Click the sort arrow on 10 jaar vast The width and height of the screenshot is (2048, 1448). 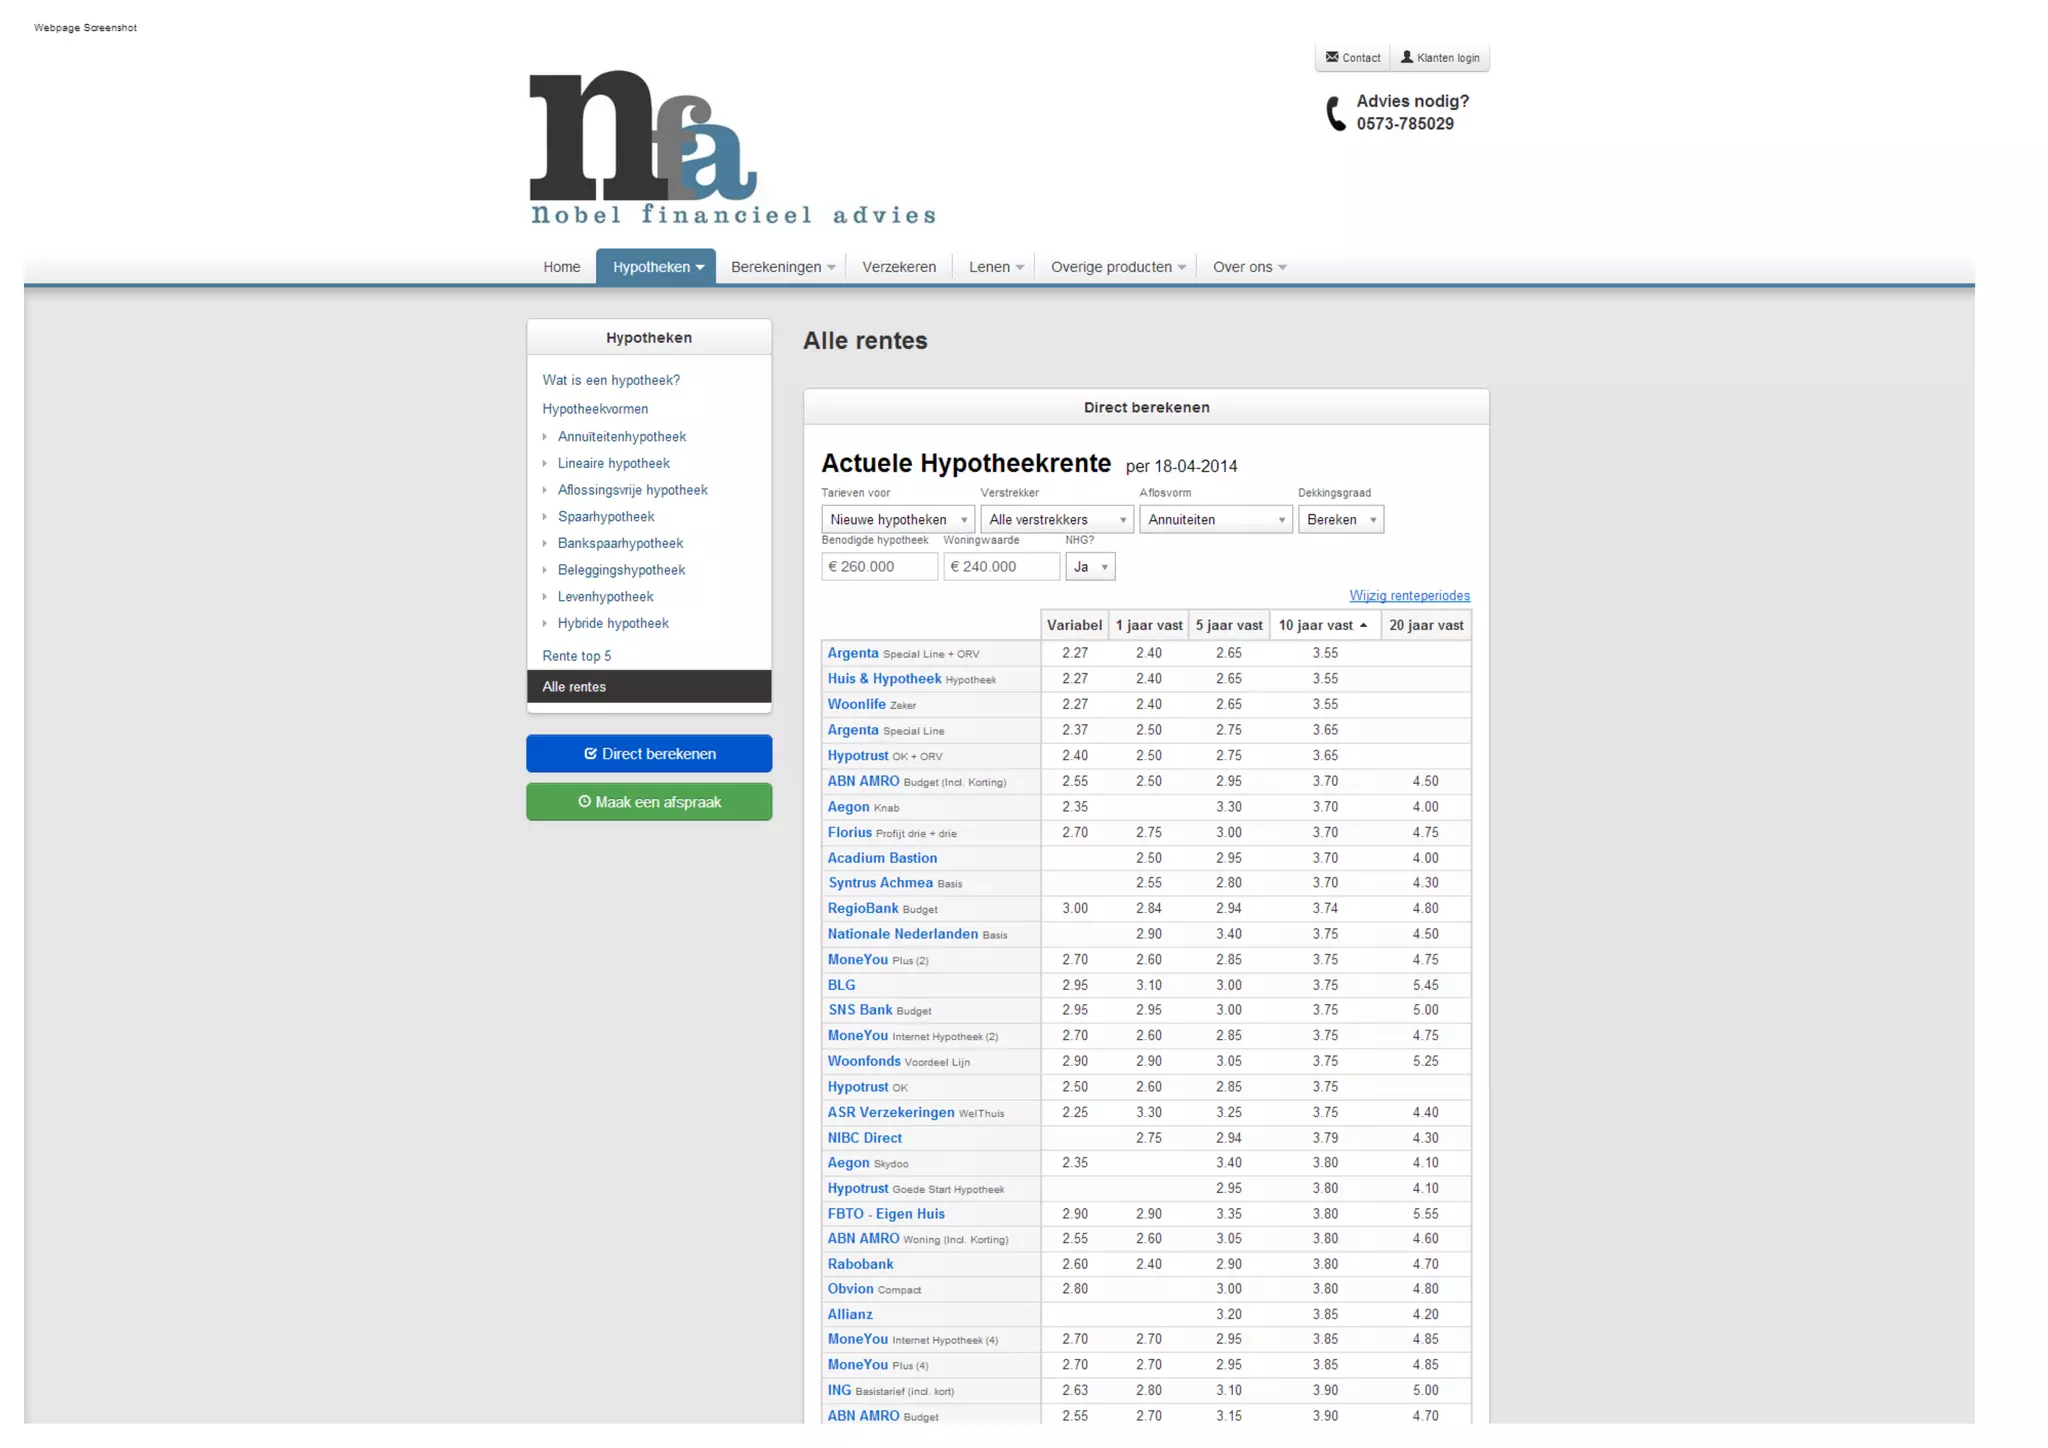pos(1363,626)
